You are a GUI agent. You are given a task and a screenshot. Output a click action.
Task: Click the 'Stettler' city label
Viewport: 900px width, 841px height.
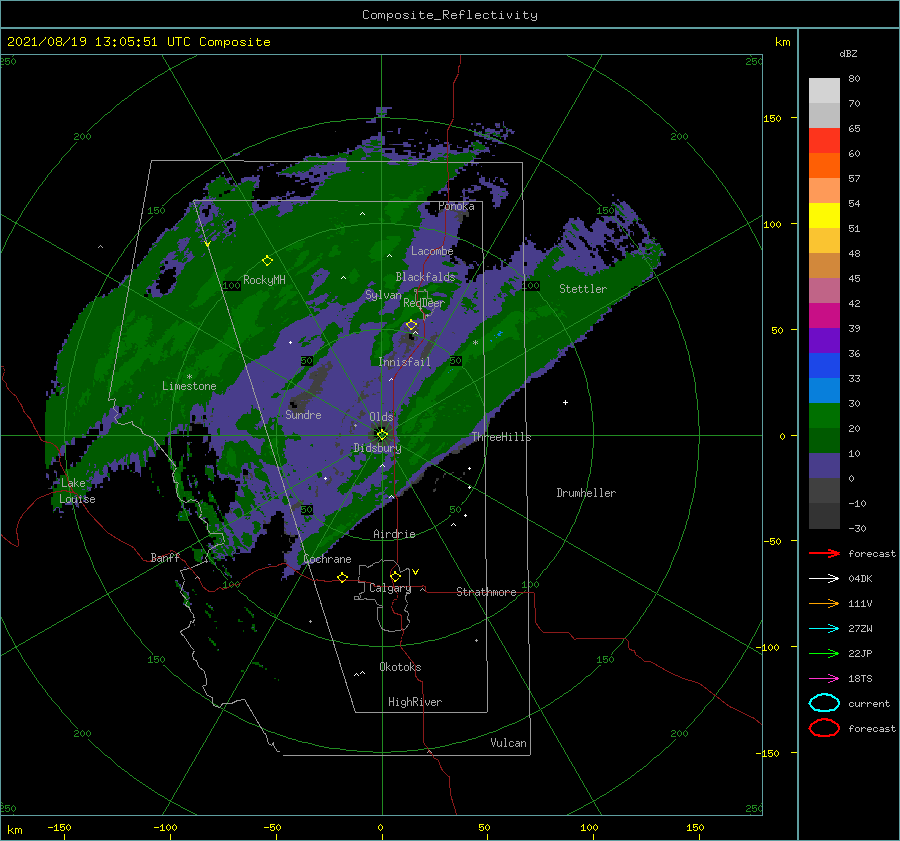tap(583, 289)
